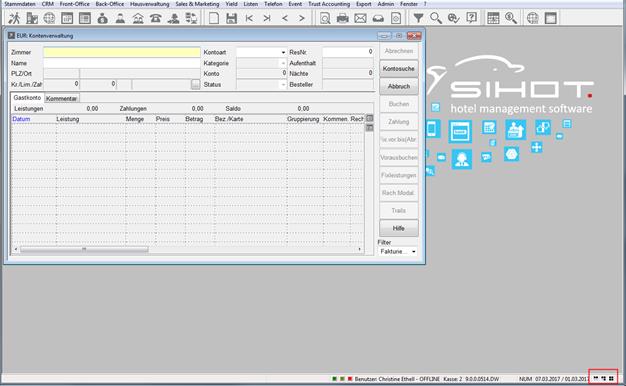Switch to the Kommentar tab

click(x=61, y=98)
